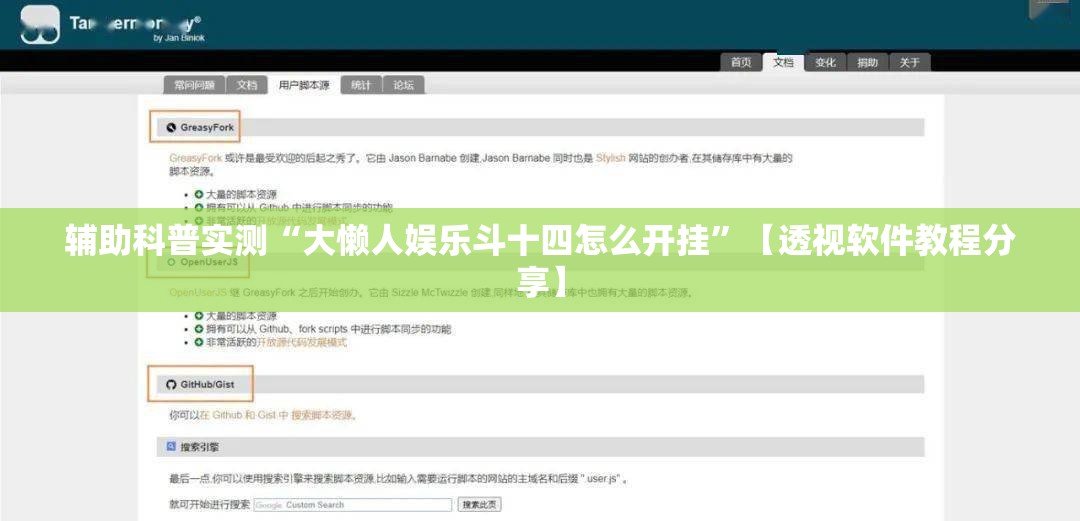Switch to the 统计 sub-tab
Viewport: 1080px width, 521px height.
[x=361, y=85]
